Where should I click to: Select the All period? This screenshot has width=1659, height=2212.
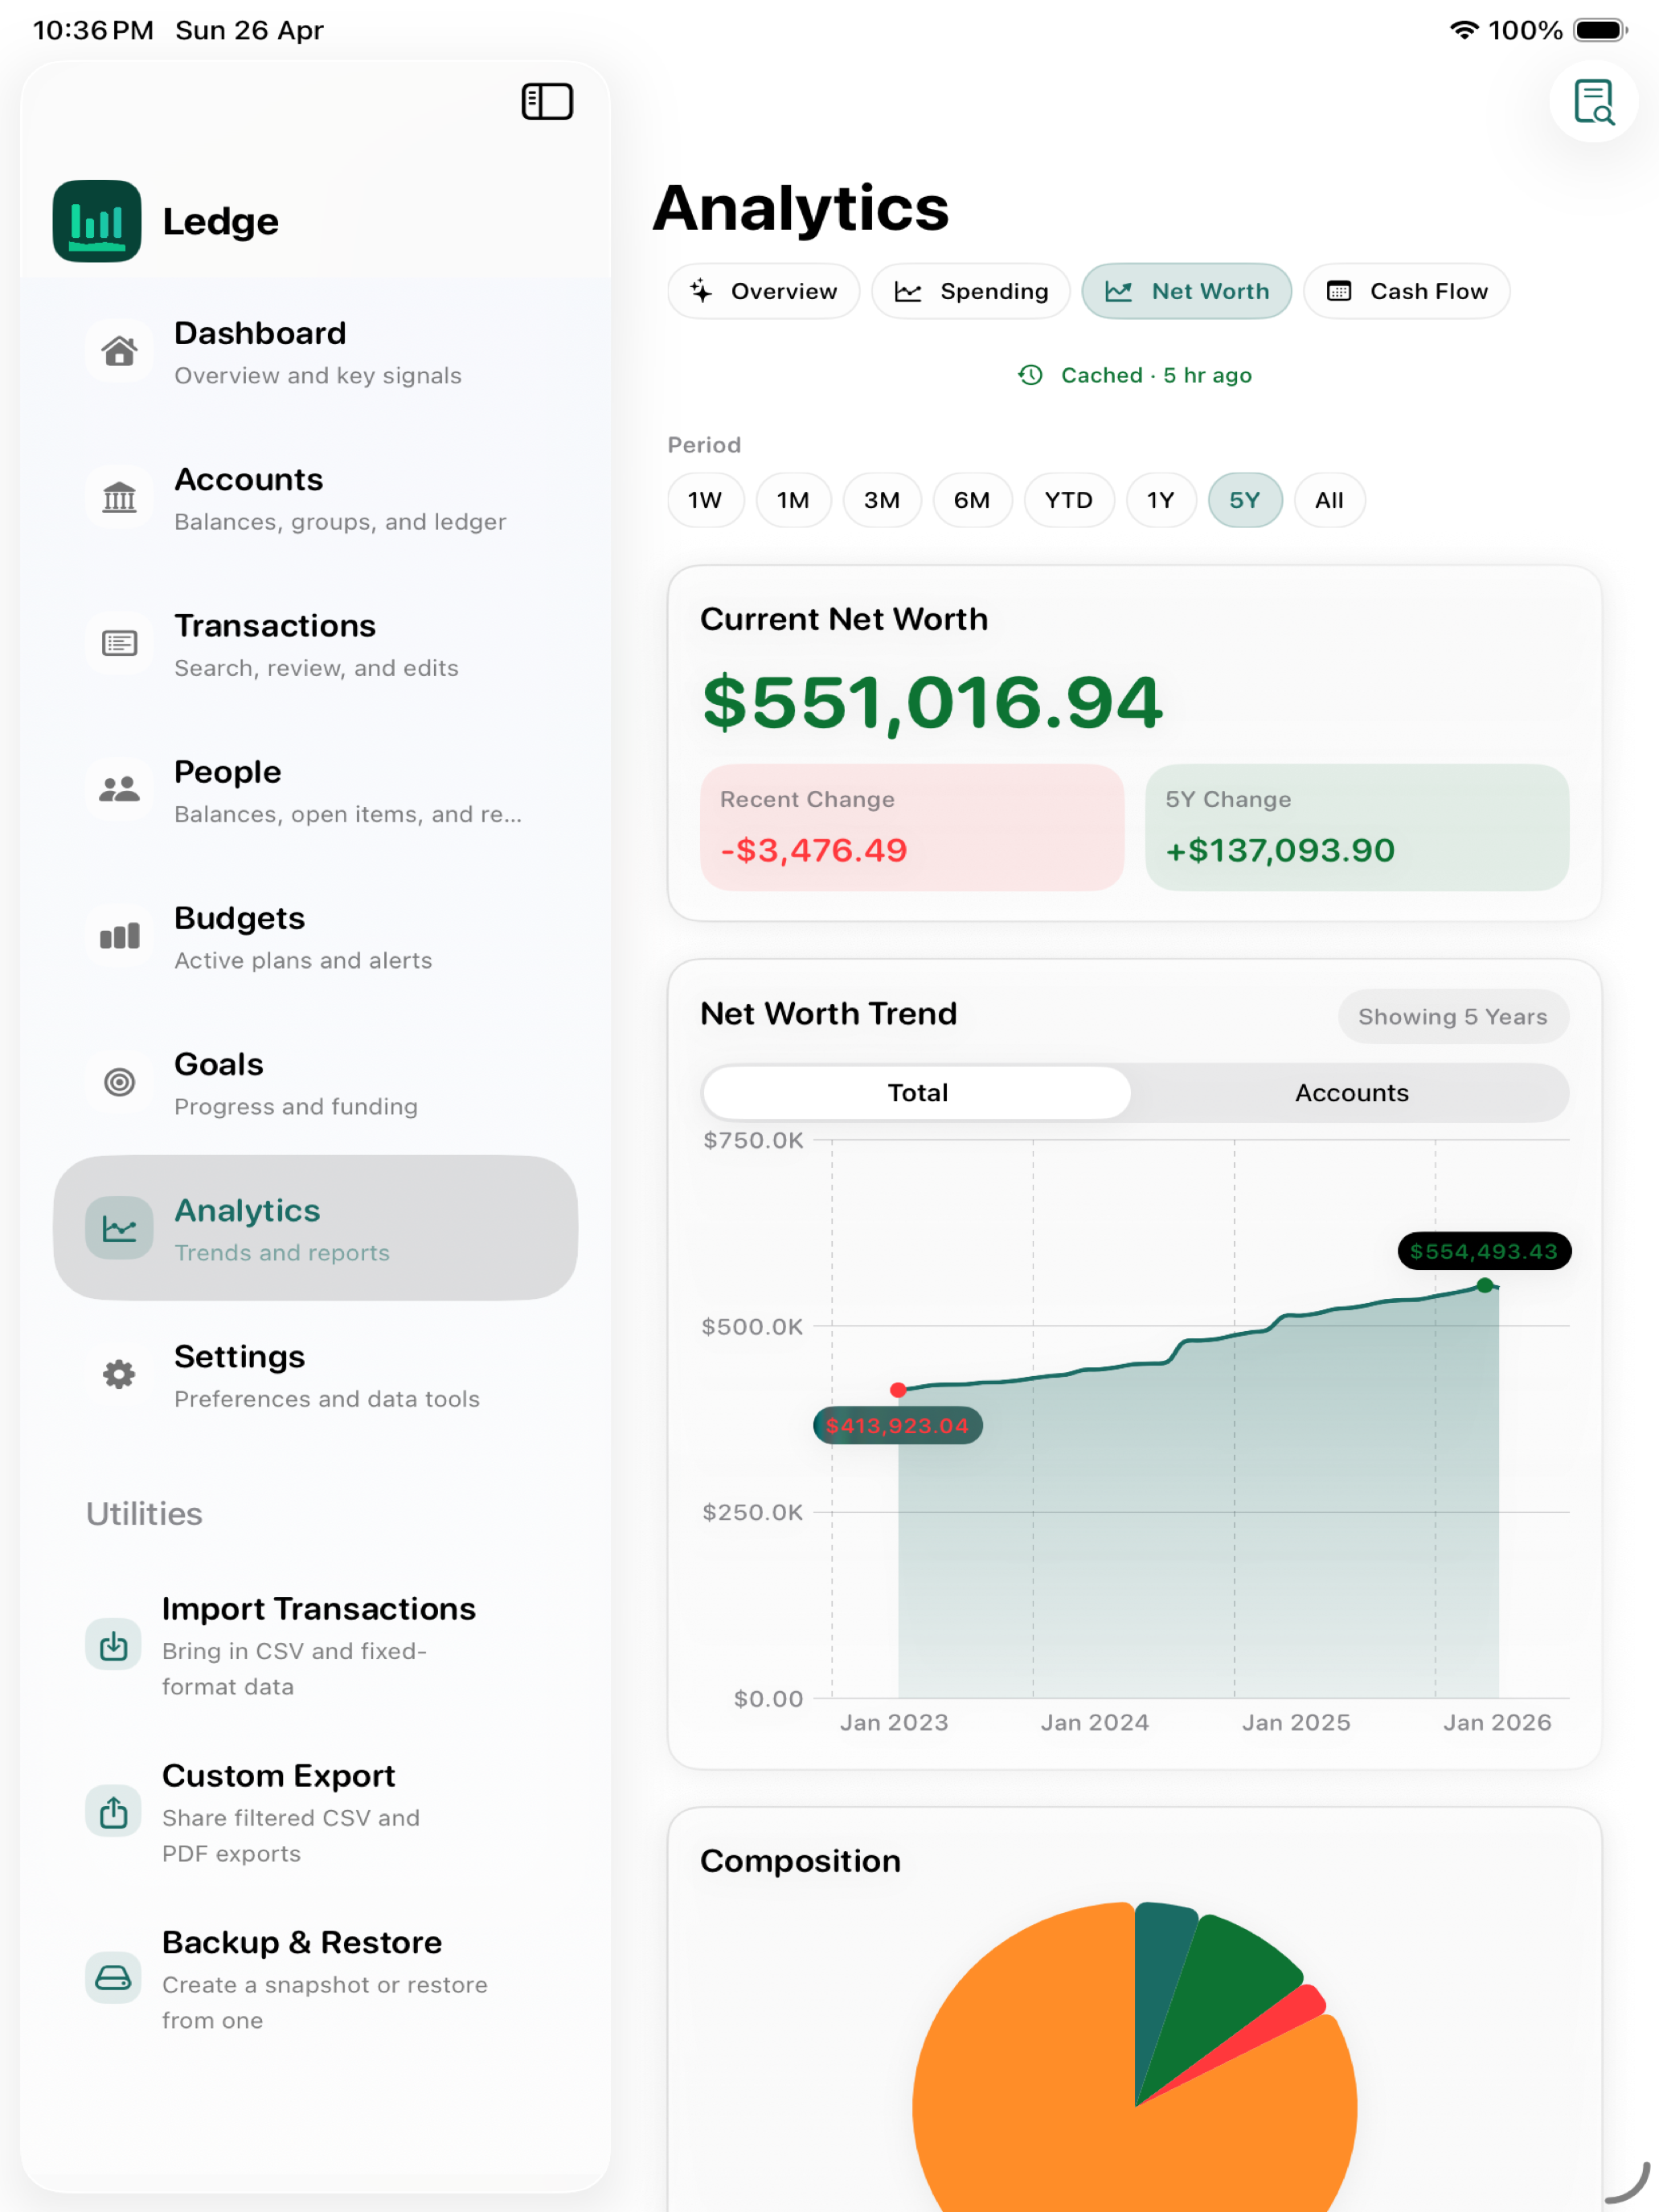[x=1329, y=500]
